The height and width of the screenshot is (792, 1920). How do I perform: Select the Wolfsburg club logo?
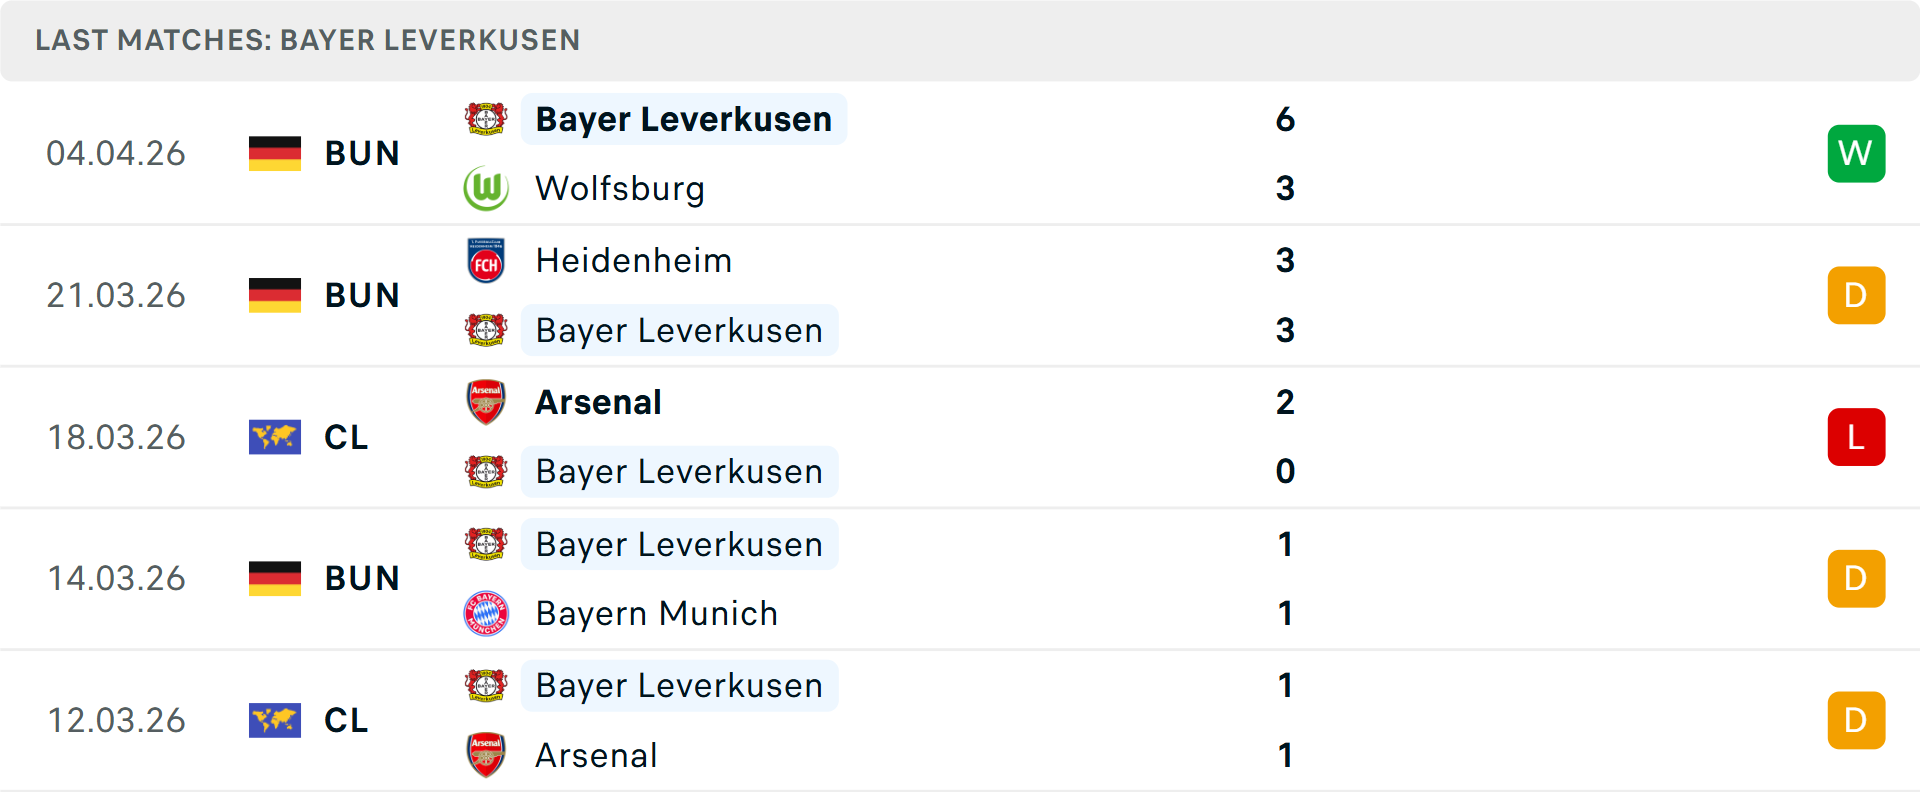(486, 188)
